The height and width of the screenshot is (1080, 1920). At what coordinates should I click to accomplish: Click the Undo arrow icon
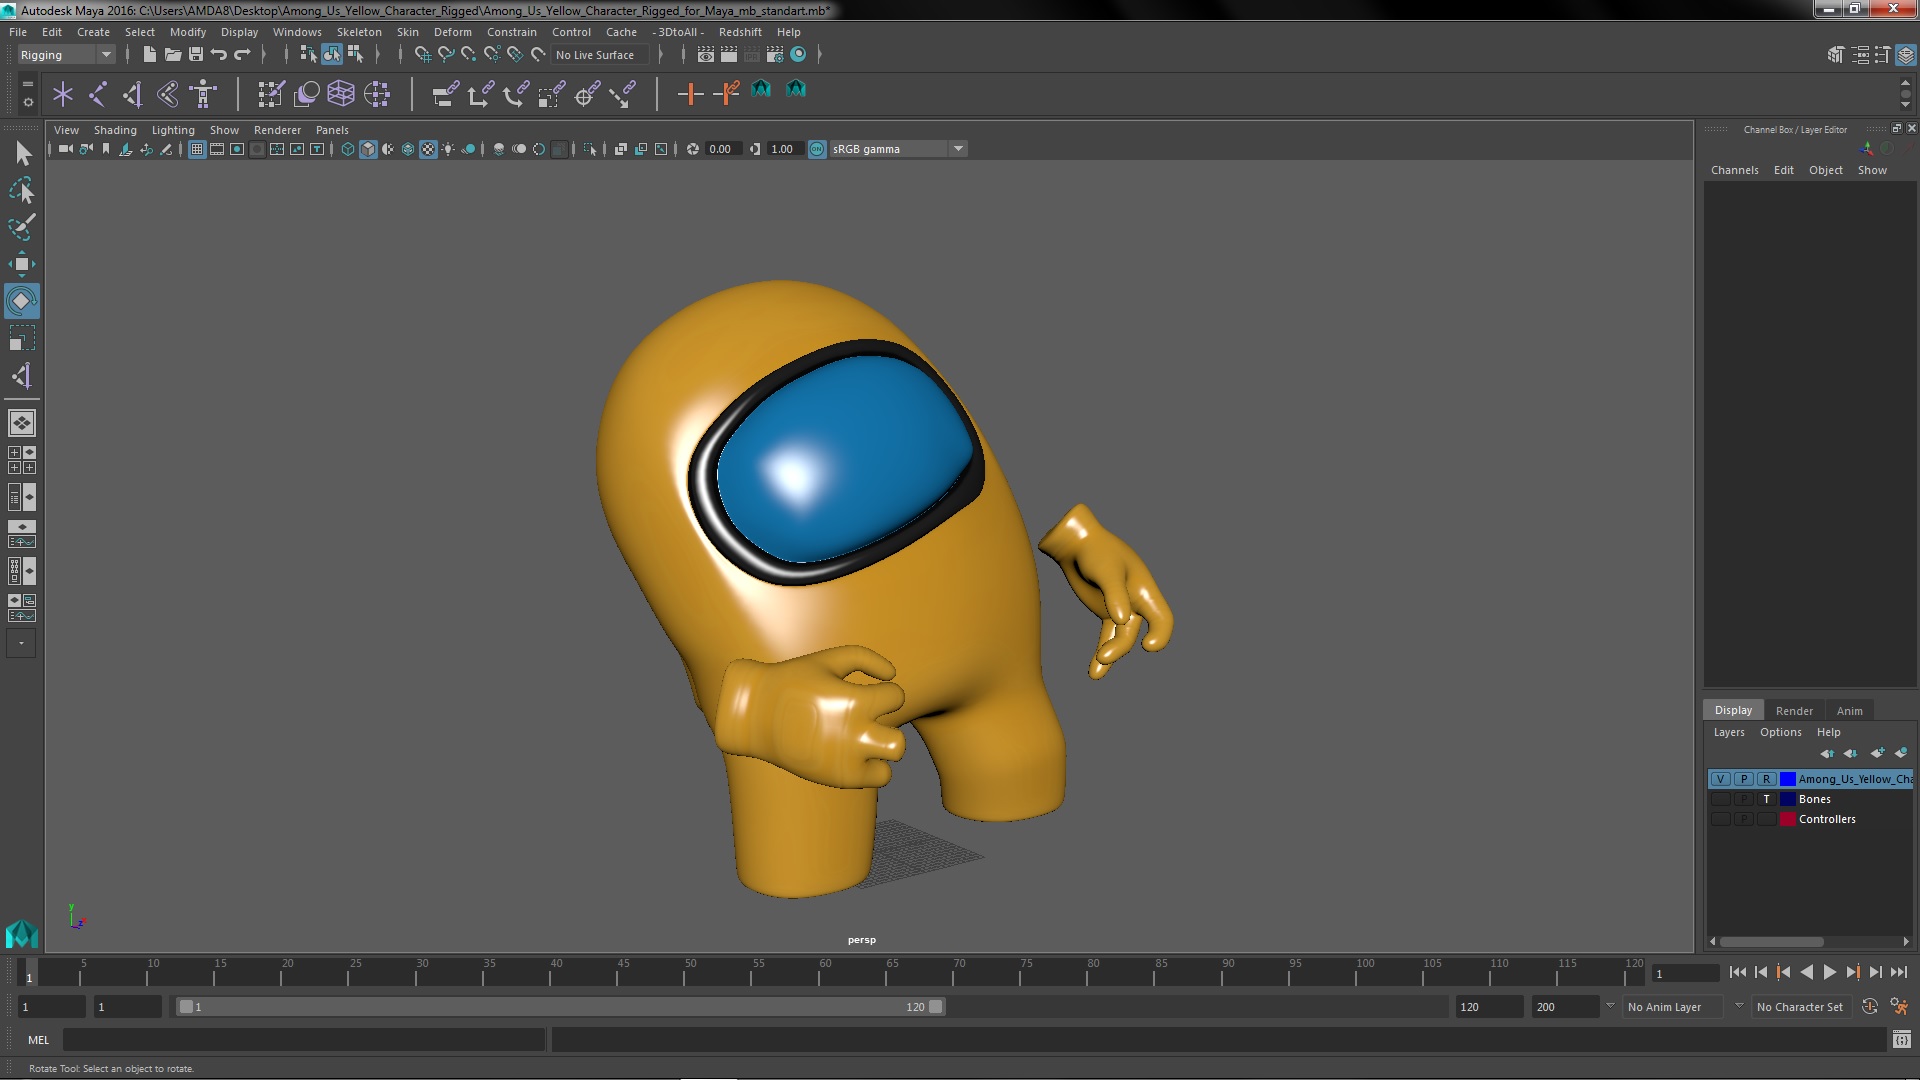point(219,55)
